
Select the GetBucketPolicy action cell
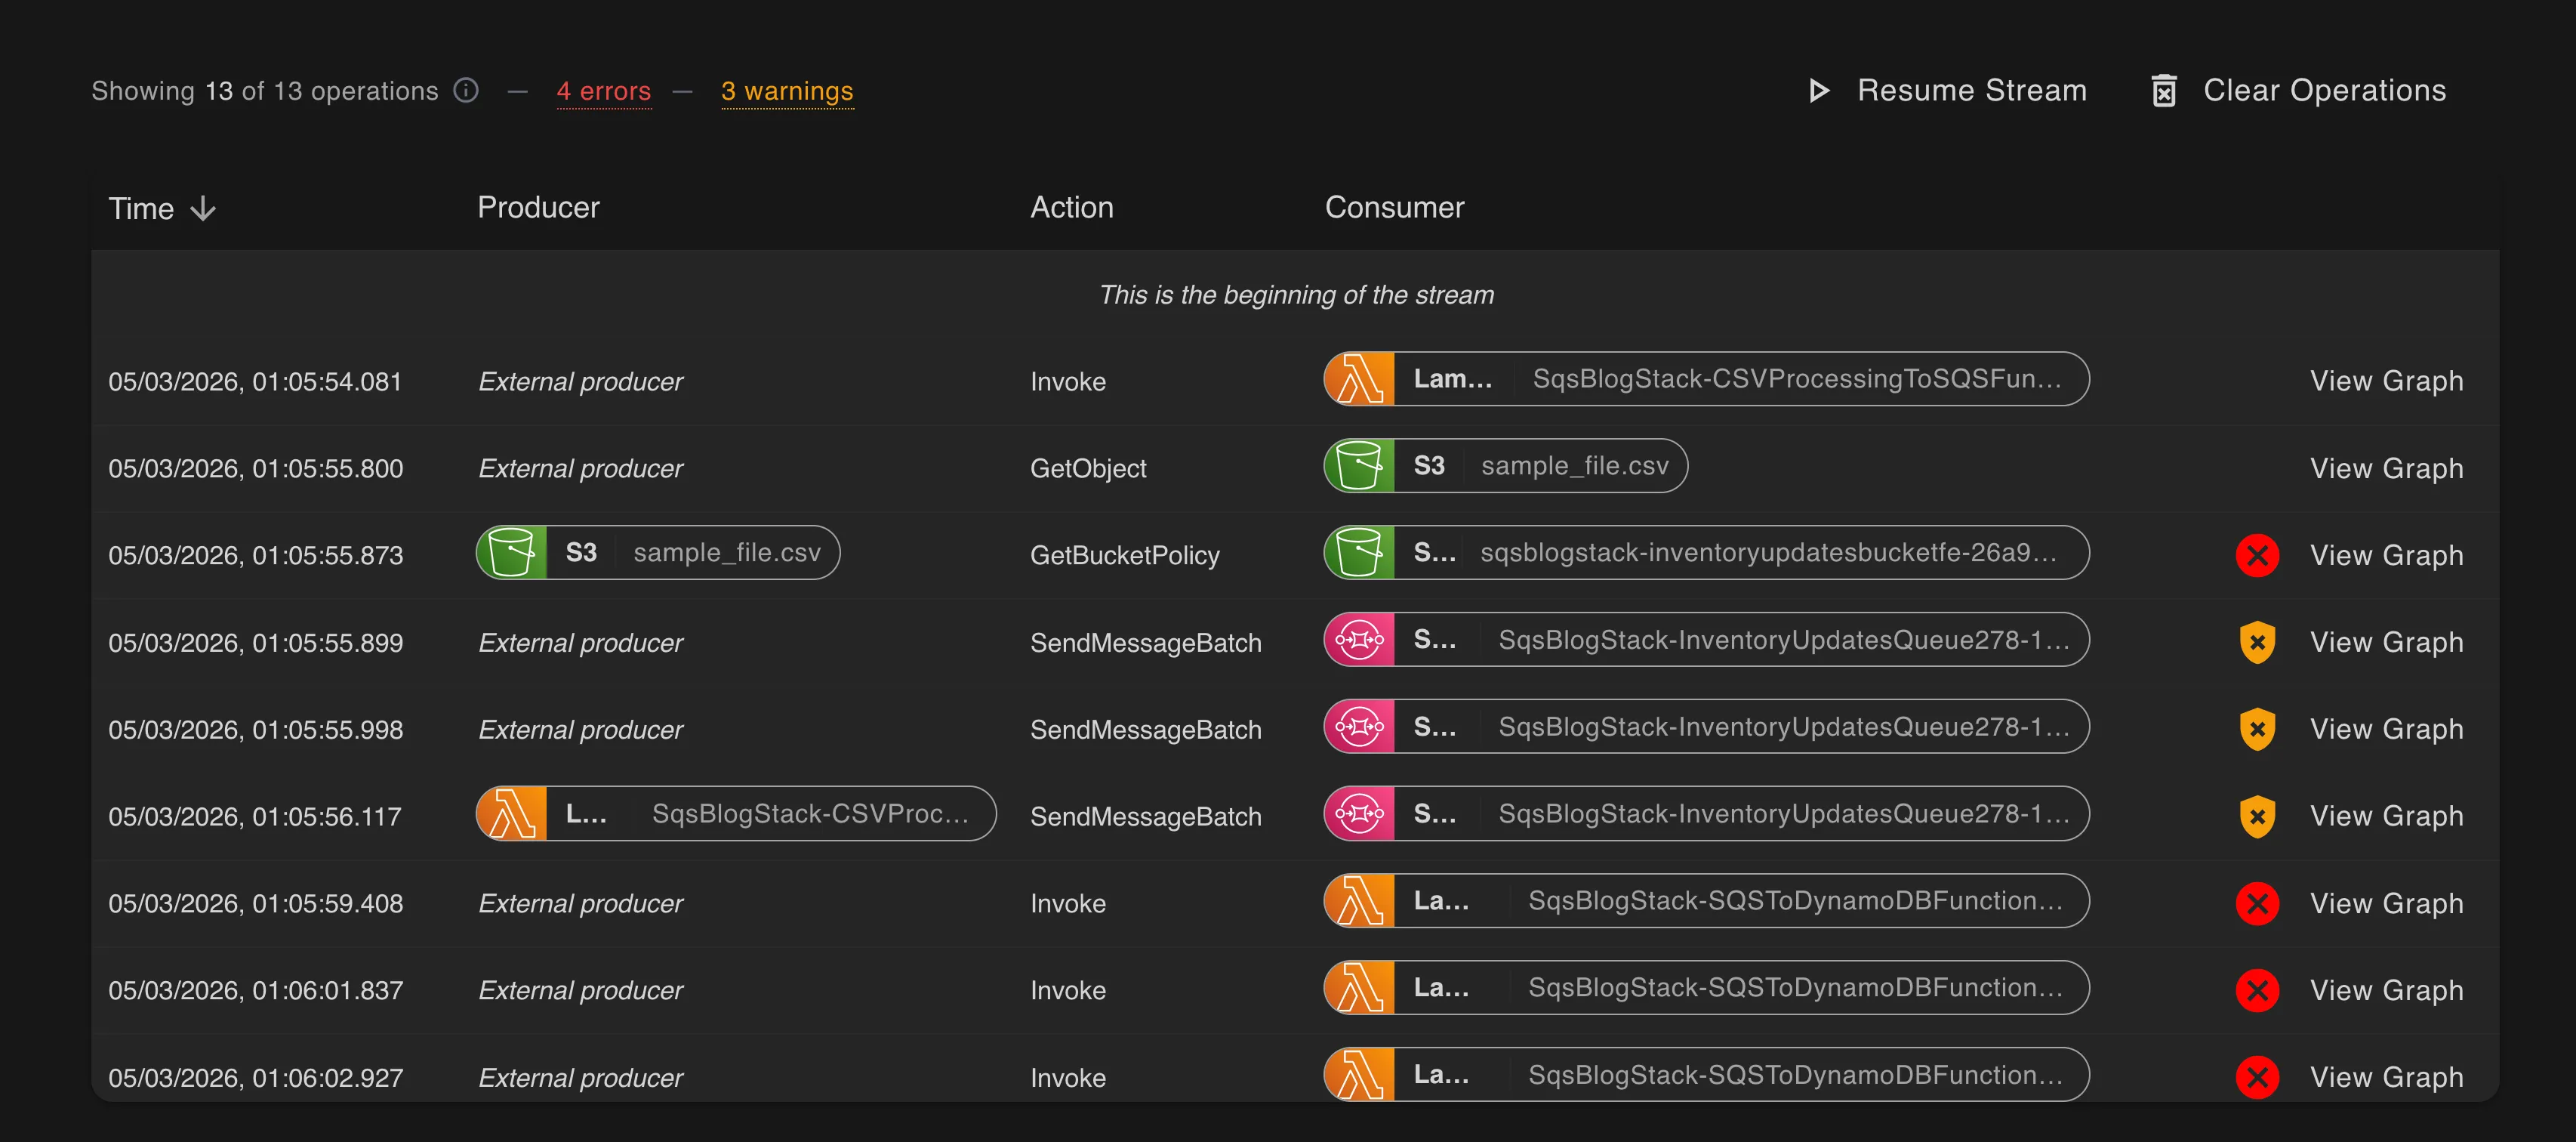tap(1124, 556)
